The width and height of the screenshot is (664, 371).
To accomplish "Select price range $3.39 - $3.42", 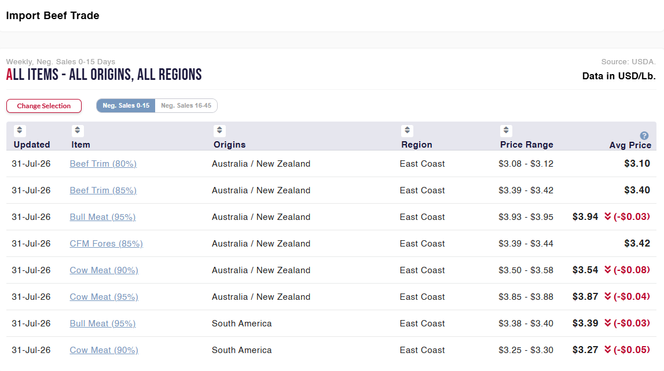I will pos(526,191).
